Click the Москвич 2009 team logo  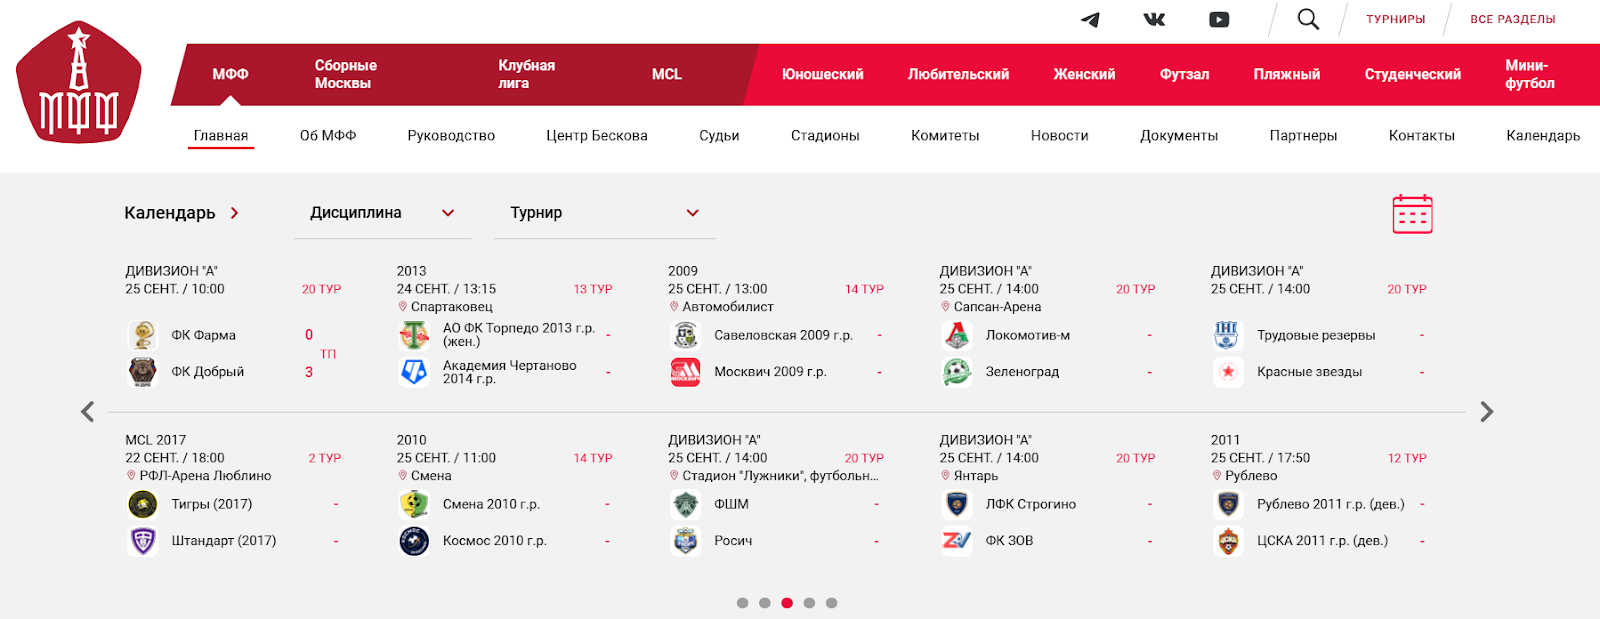pos(685,372)
